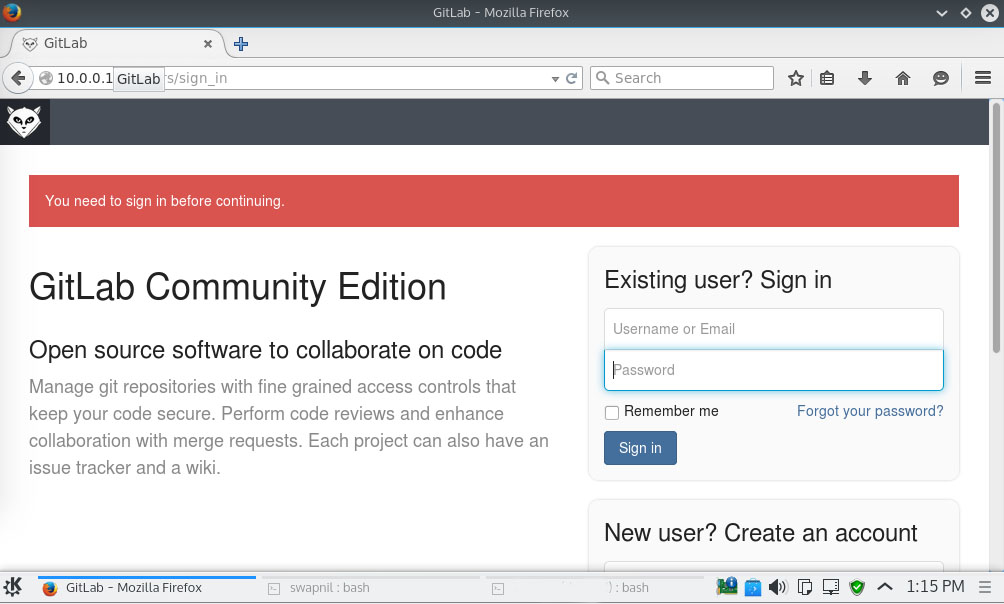
Task: View your reading list via the clipboard icon
Action: point(827,78)
